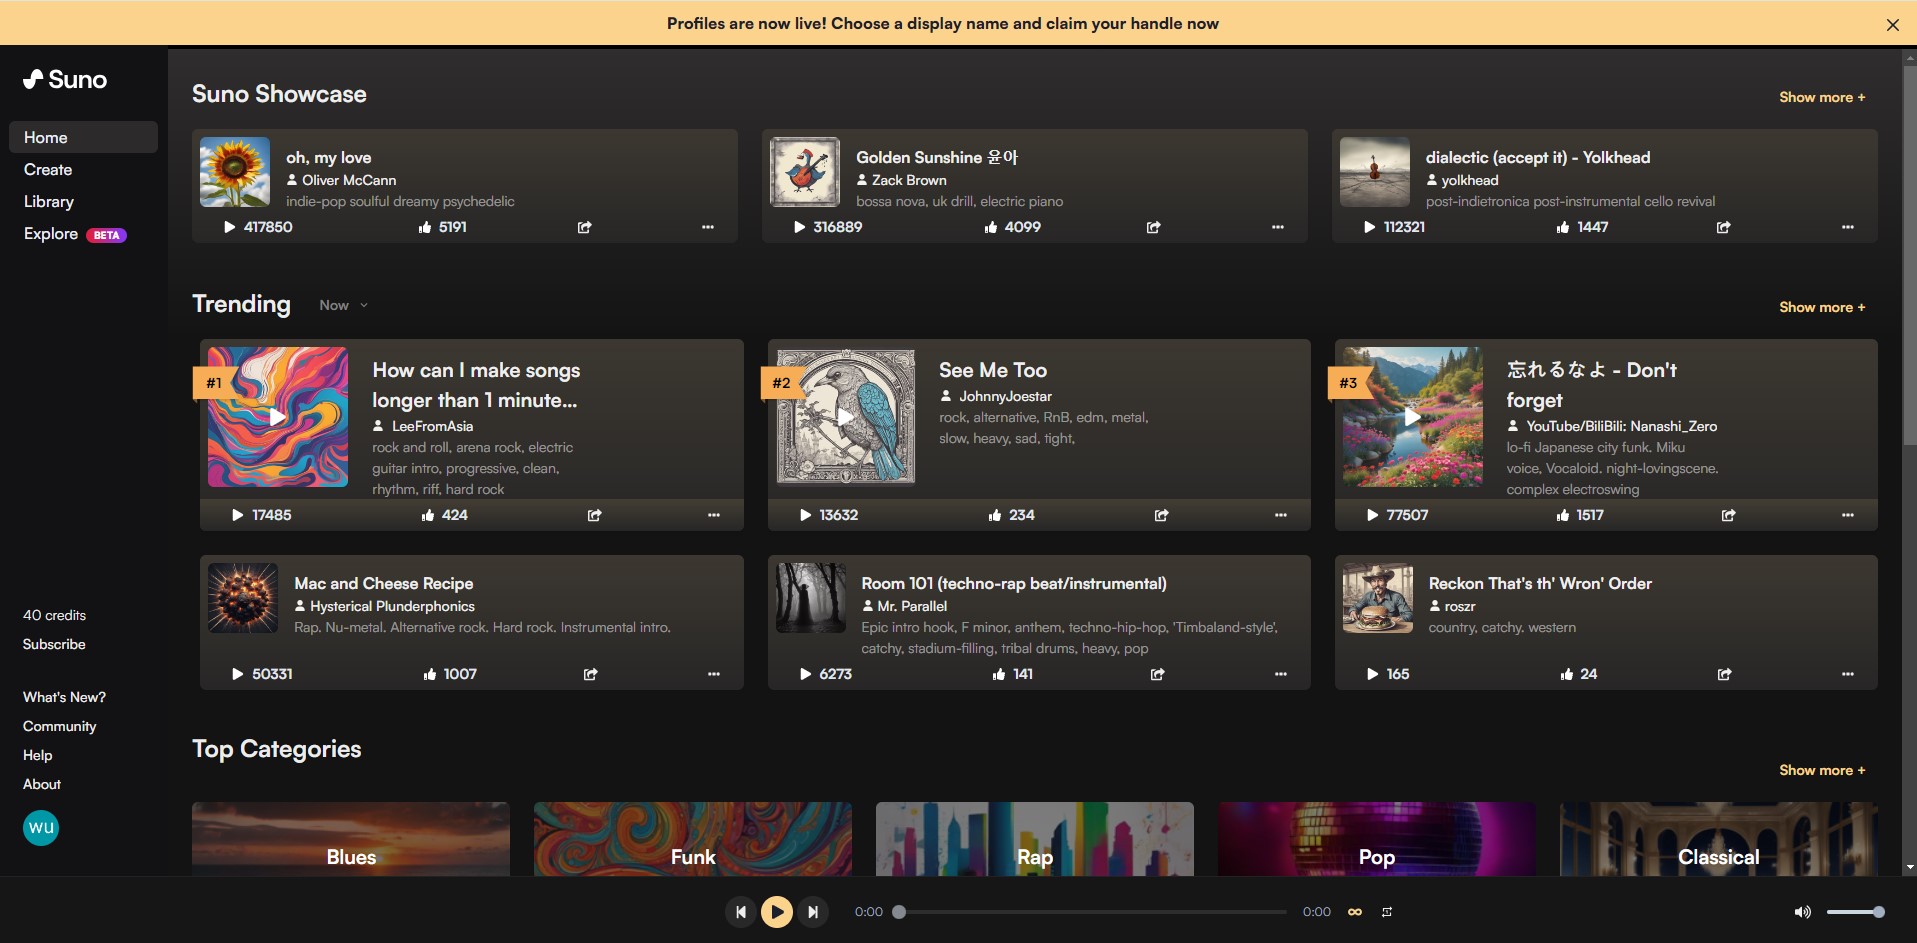Share 'Golden Sunshine' song
Viewport: 1917px width, 943px height.
[1154, 227]
